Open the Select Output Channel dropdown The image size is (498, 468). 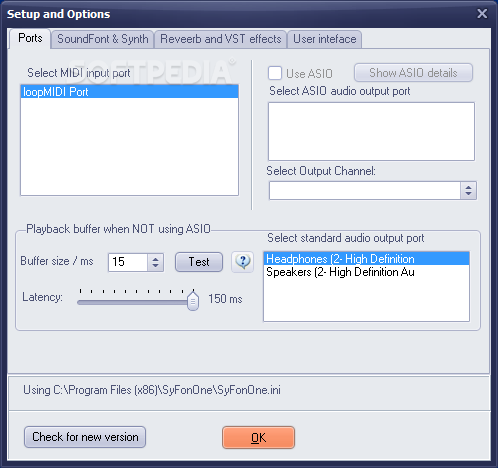(468, 191)
